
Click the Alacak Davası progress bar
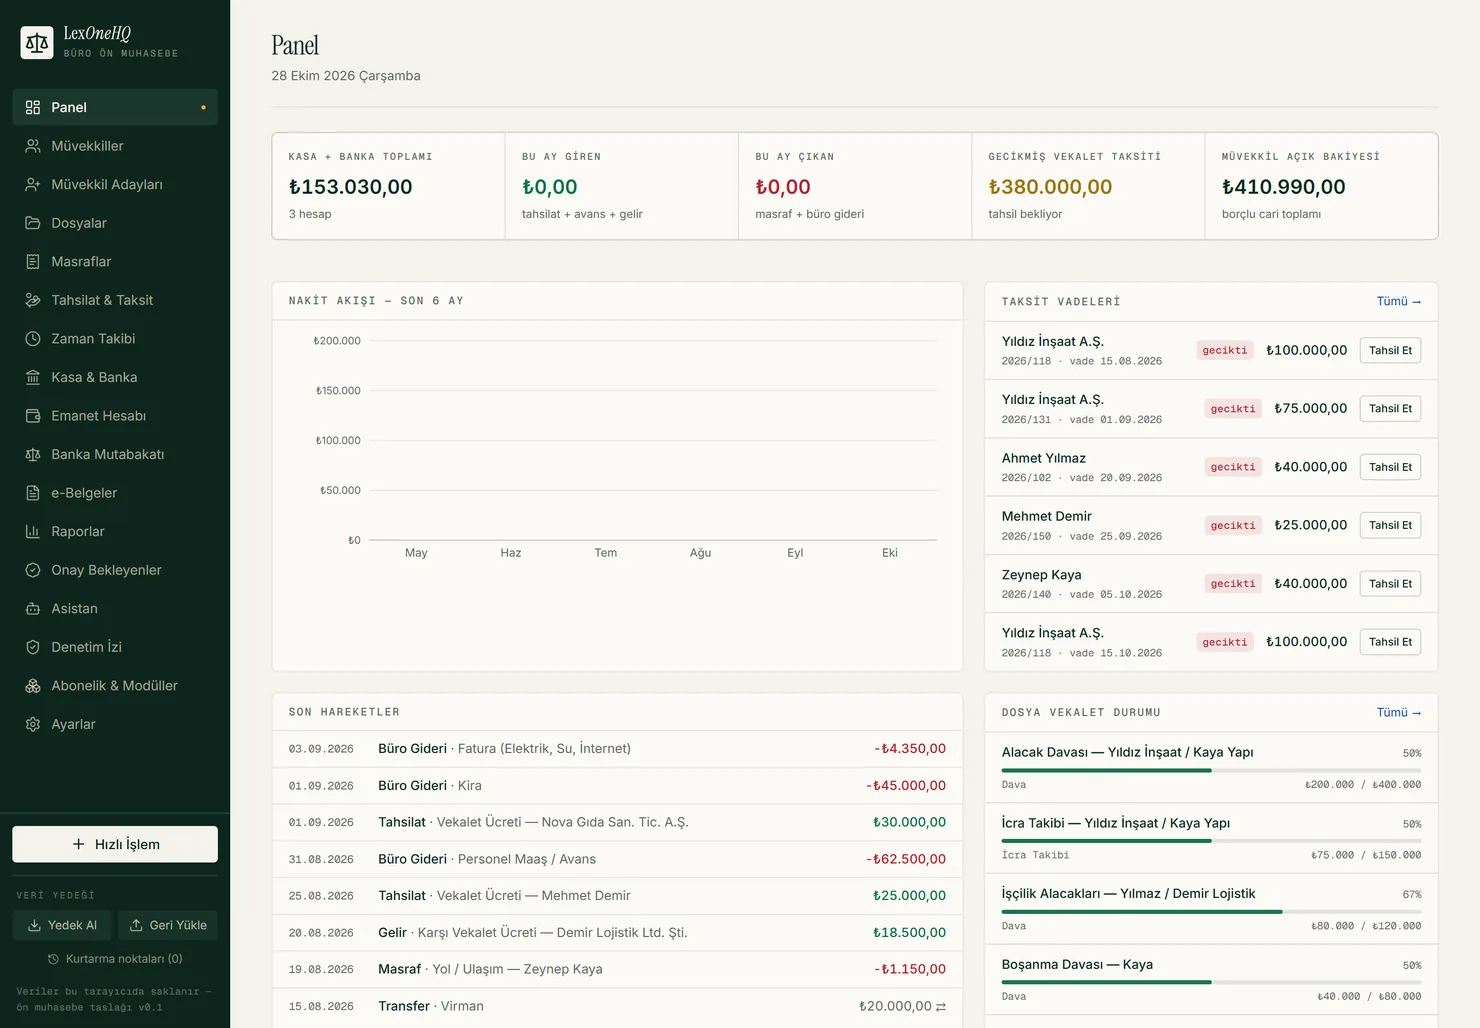(1211, 770)
